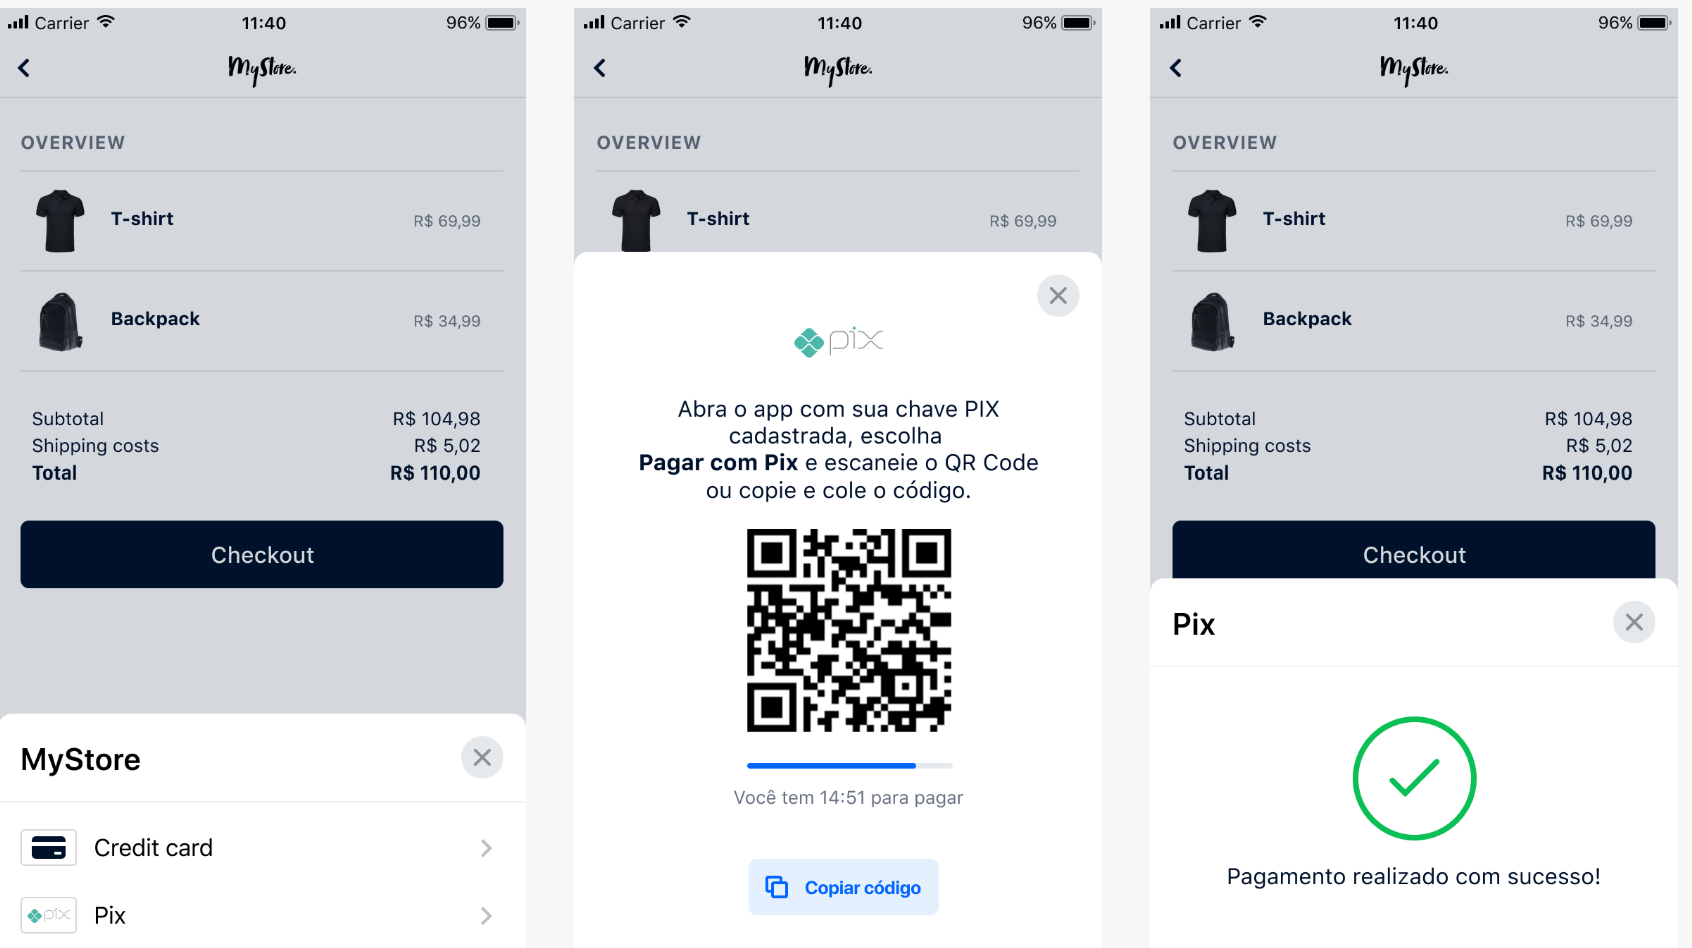Image resolution: width=1692 pixels, height=948 pixels.
Task: Select Credit card payment method
Action: pos(262,848)
